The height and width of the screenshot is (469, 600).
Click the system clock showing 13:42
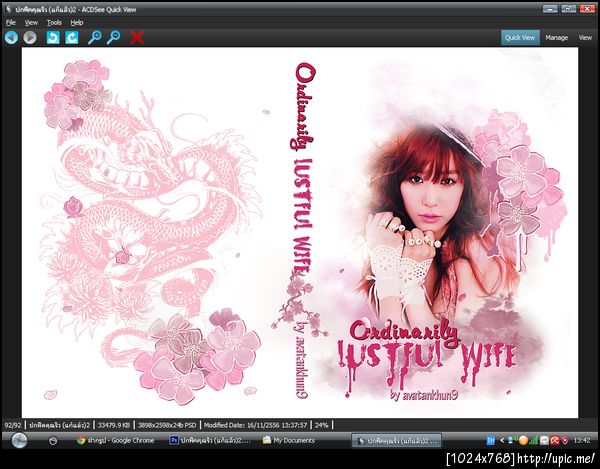click(582, 440)
